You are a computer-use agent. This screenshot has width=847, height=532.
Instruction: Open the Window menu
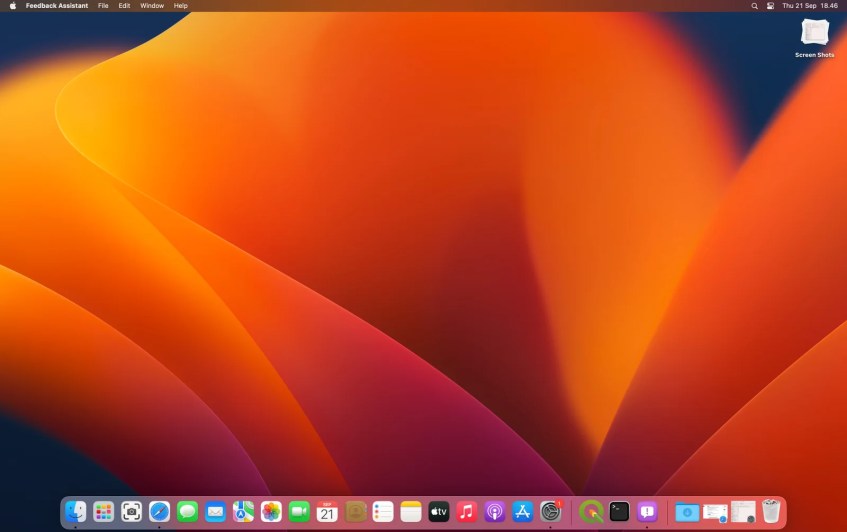click(x=152, y=5)
